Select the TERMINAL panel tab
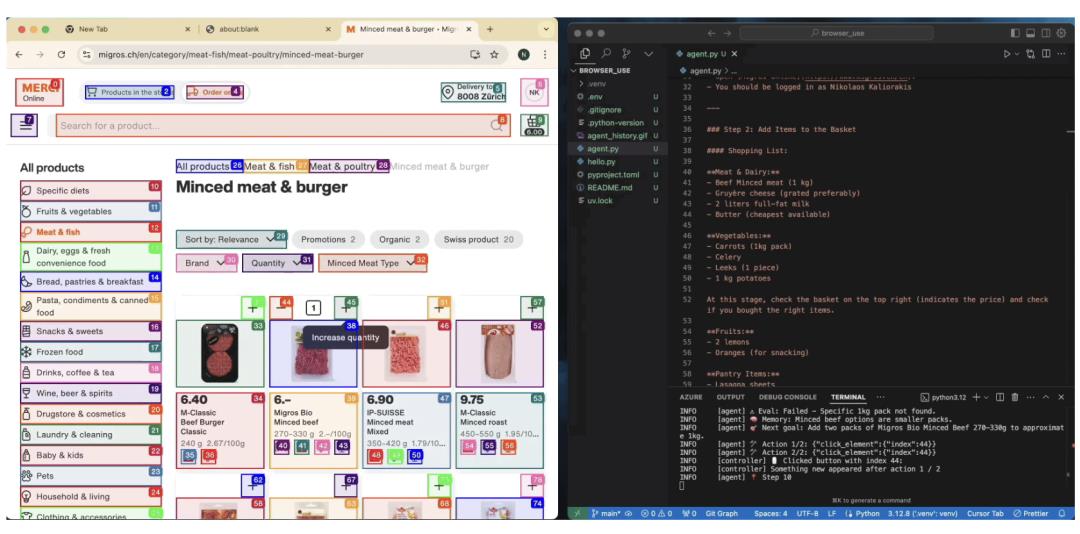This screenshot has height=534, width=1080. click(848, 398)
